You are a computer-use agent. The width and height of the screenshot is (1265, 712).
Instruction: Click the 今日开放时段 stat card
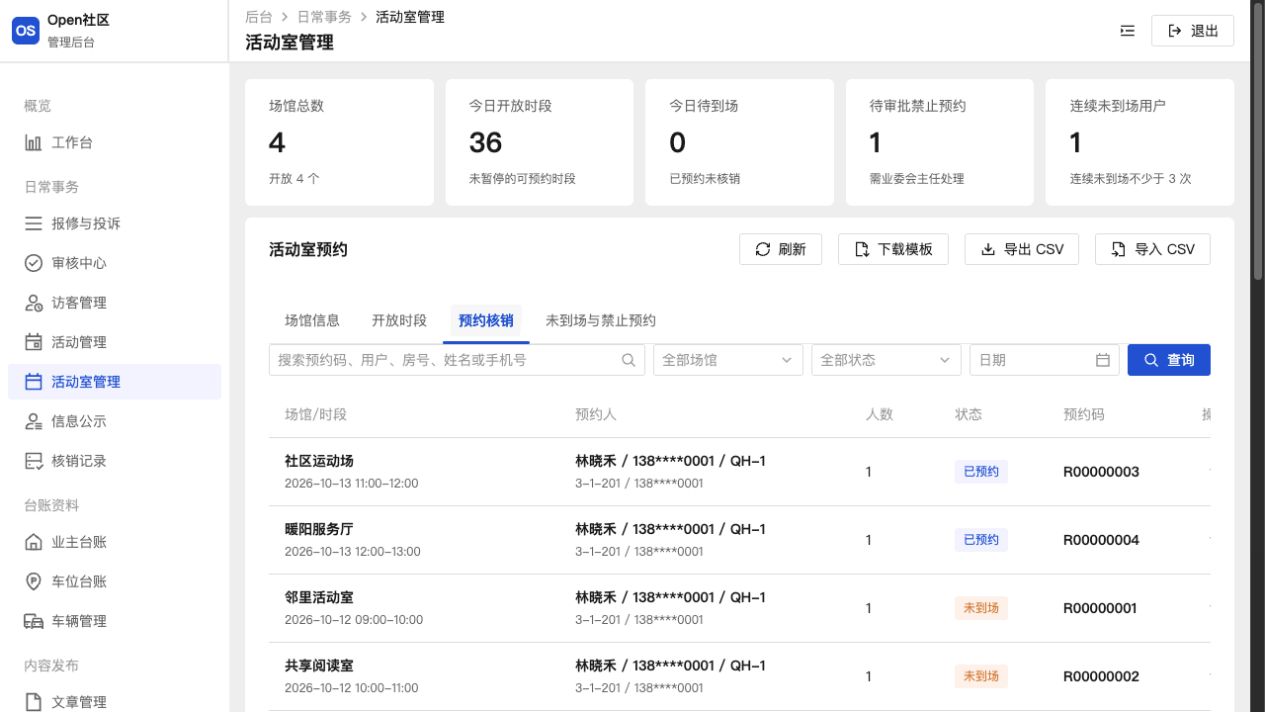point(539,142)
